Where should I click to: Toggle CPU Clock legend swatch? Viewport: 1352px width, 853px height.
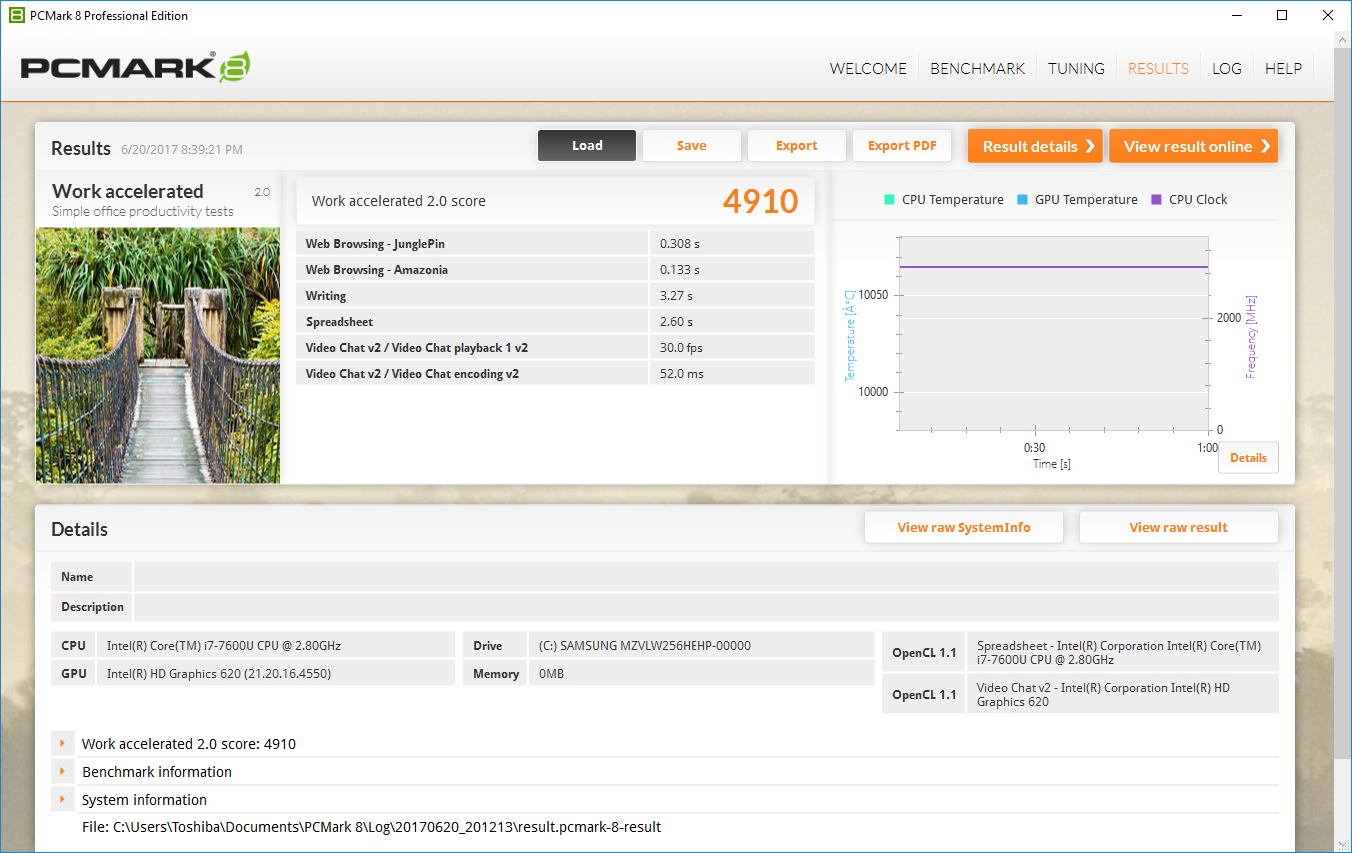pyautogui.click(x=1157, y=199)
